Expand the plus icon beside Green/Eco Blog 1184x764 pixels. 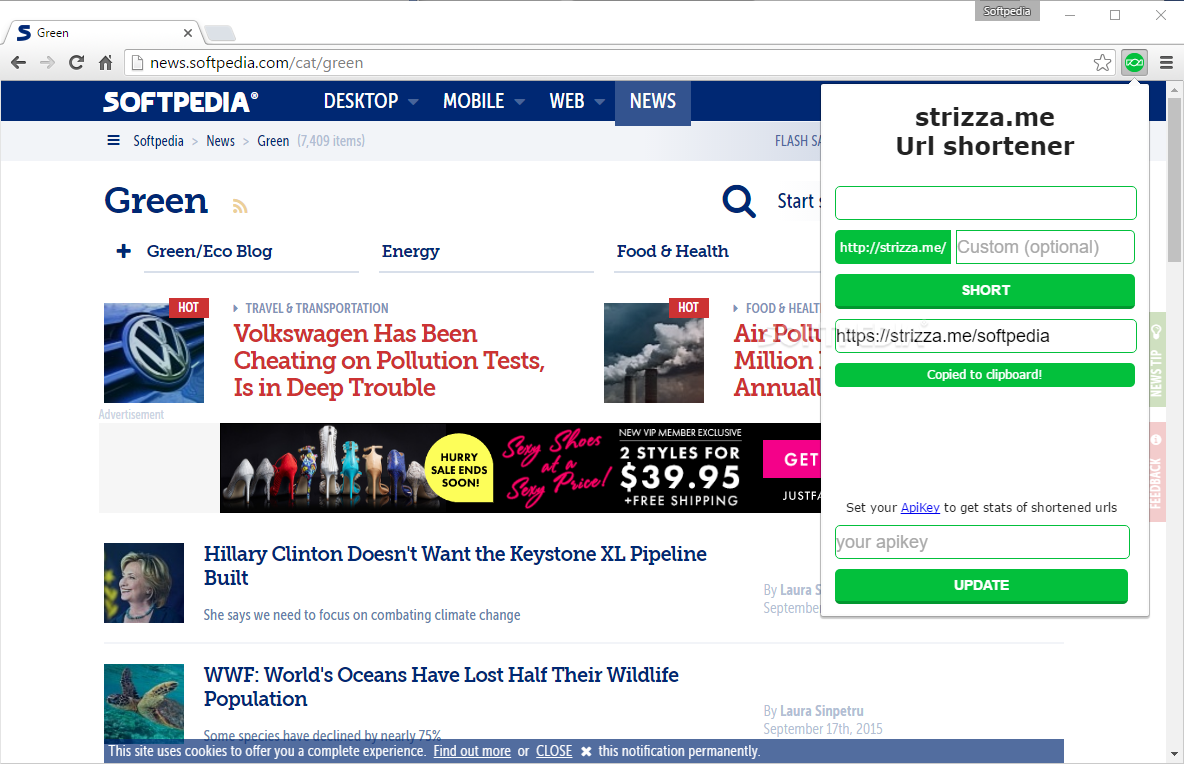[124, 251]
